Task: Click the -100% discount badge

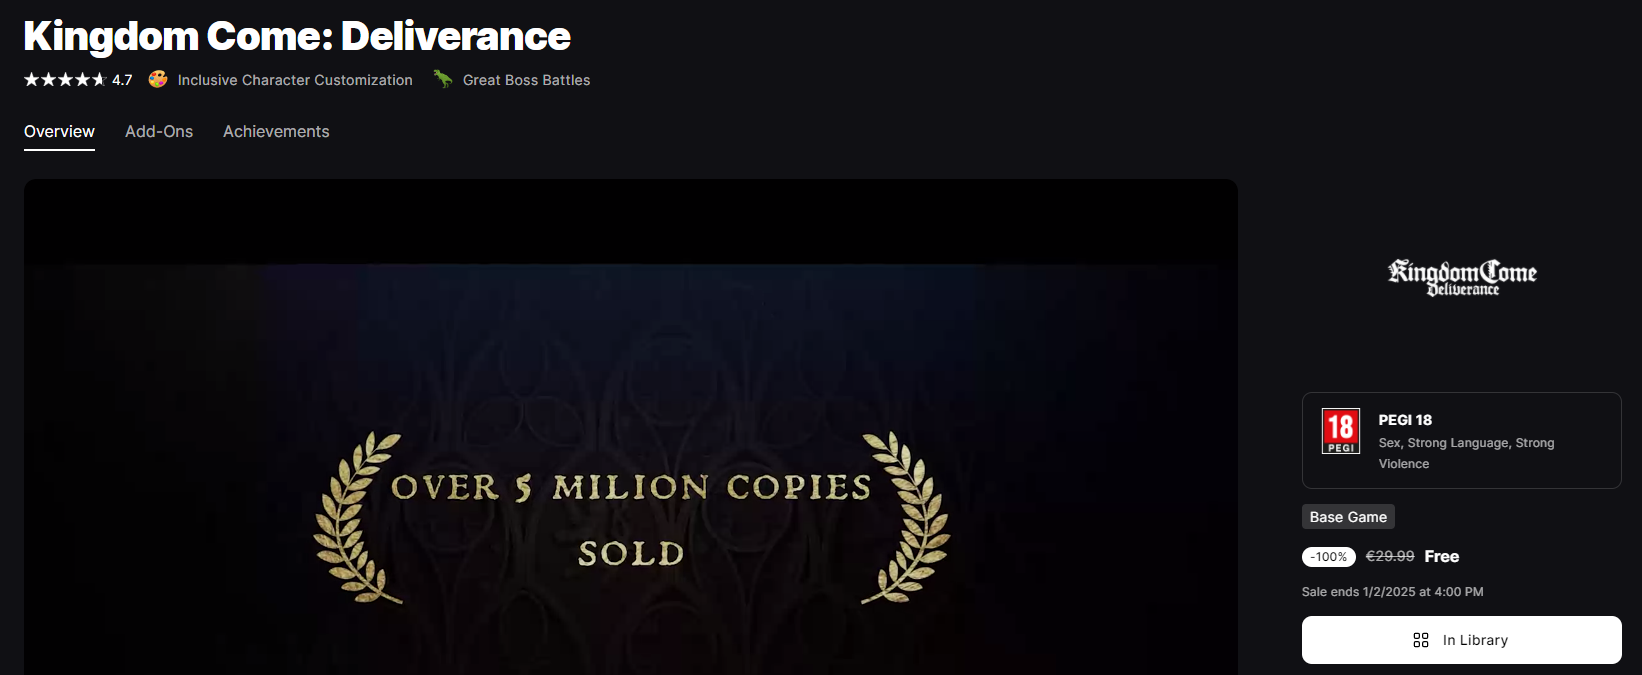Action: (1329, 557)
